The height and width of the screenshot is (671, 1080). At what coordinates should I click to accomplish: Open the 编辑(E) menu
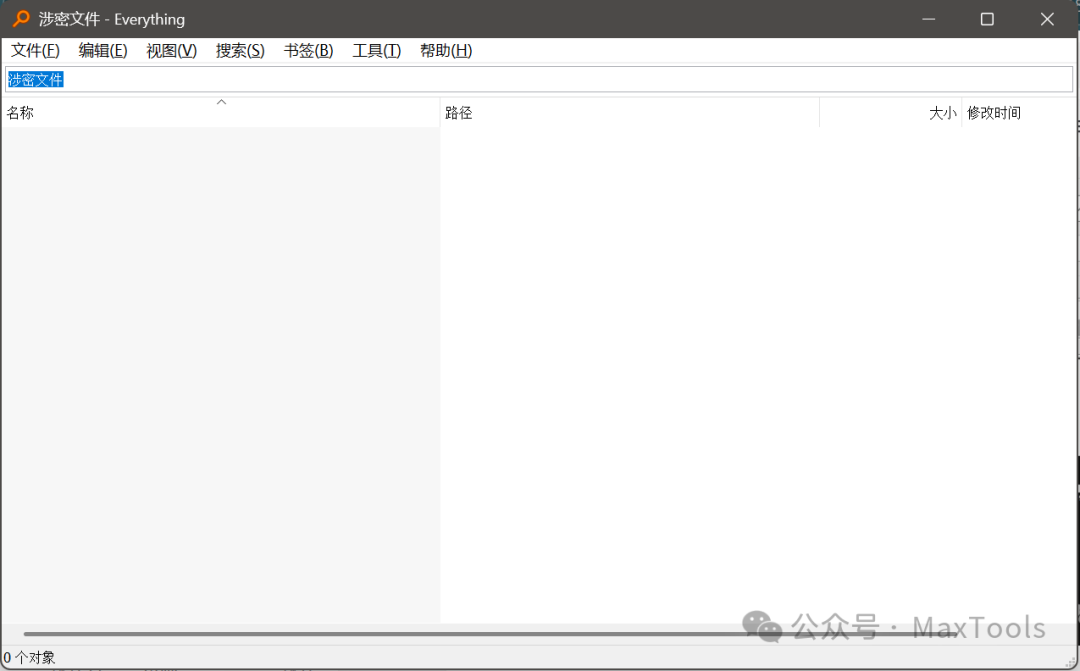click(x=103, y=50)
